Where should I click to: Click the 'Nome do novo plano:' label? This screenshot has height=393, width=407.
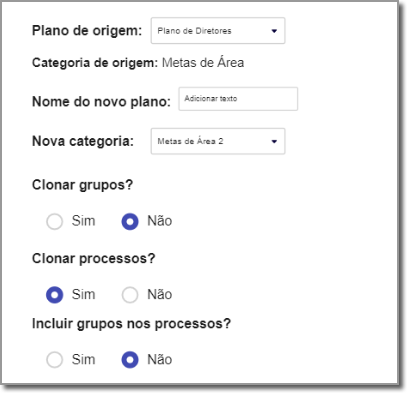[101, 101]
